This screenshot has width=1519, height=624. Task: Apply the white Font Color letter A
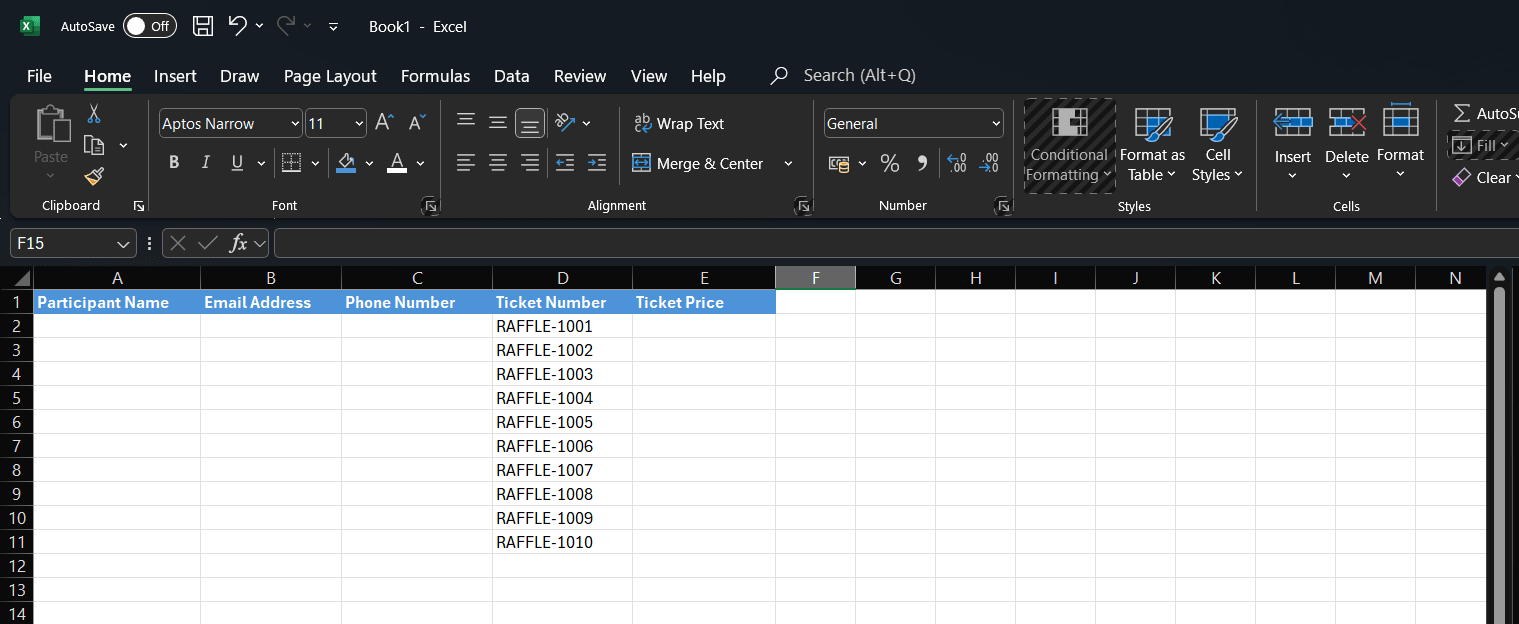pyautogui.click(x=397, y=162)
